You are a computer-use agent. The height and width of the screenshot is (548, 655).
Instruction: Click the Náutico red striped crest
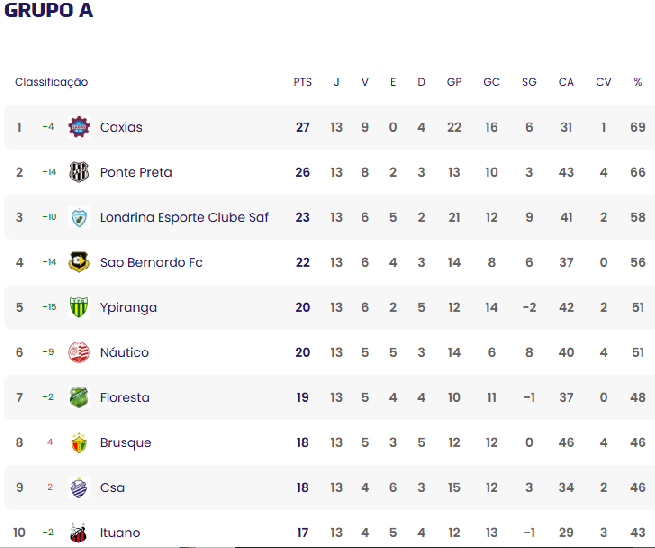tap(79, 353)
